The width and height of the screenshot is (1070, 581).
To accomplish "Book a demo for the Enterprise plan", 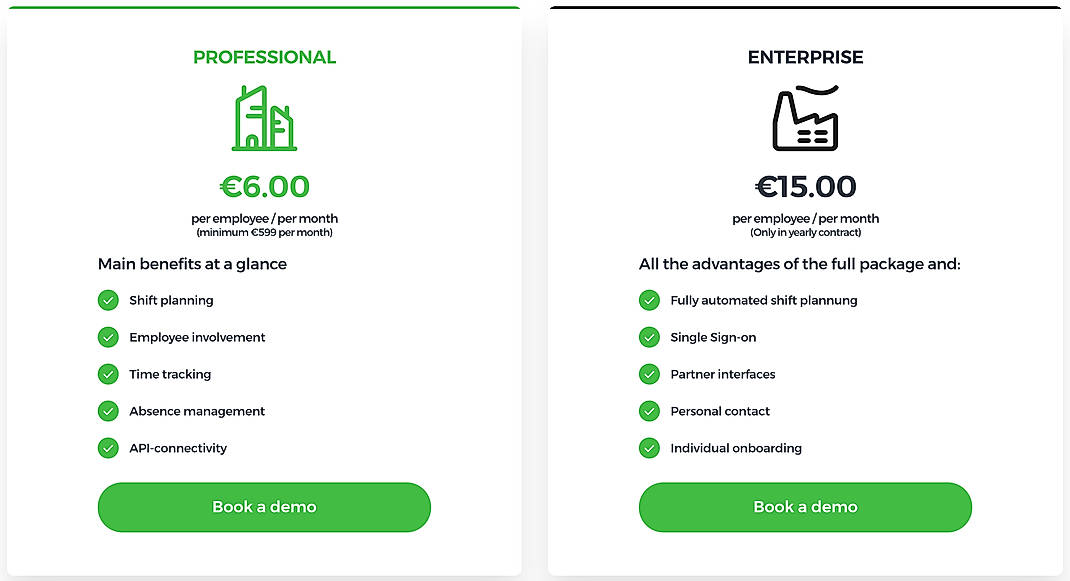I will point(805,507).
